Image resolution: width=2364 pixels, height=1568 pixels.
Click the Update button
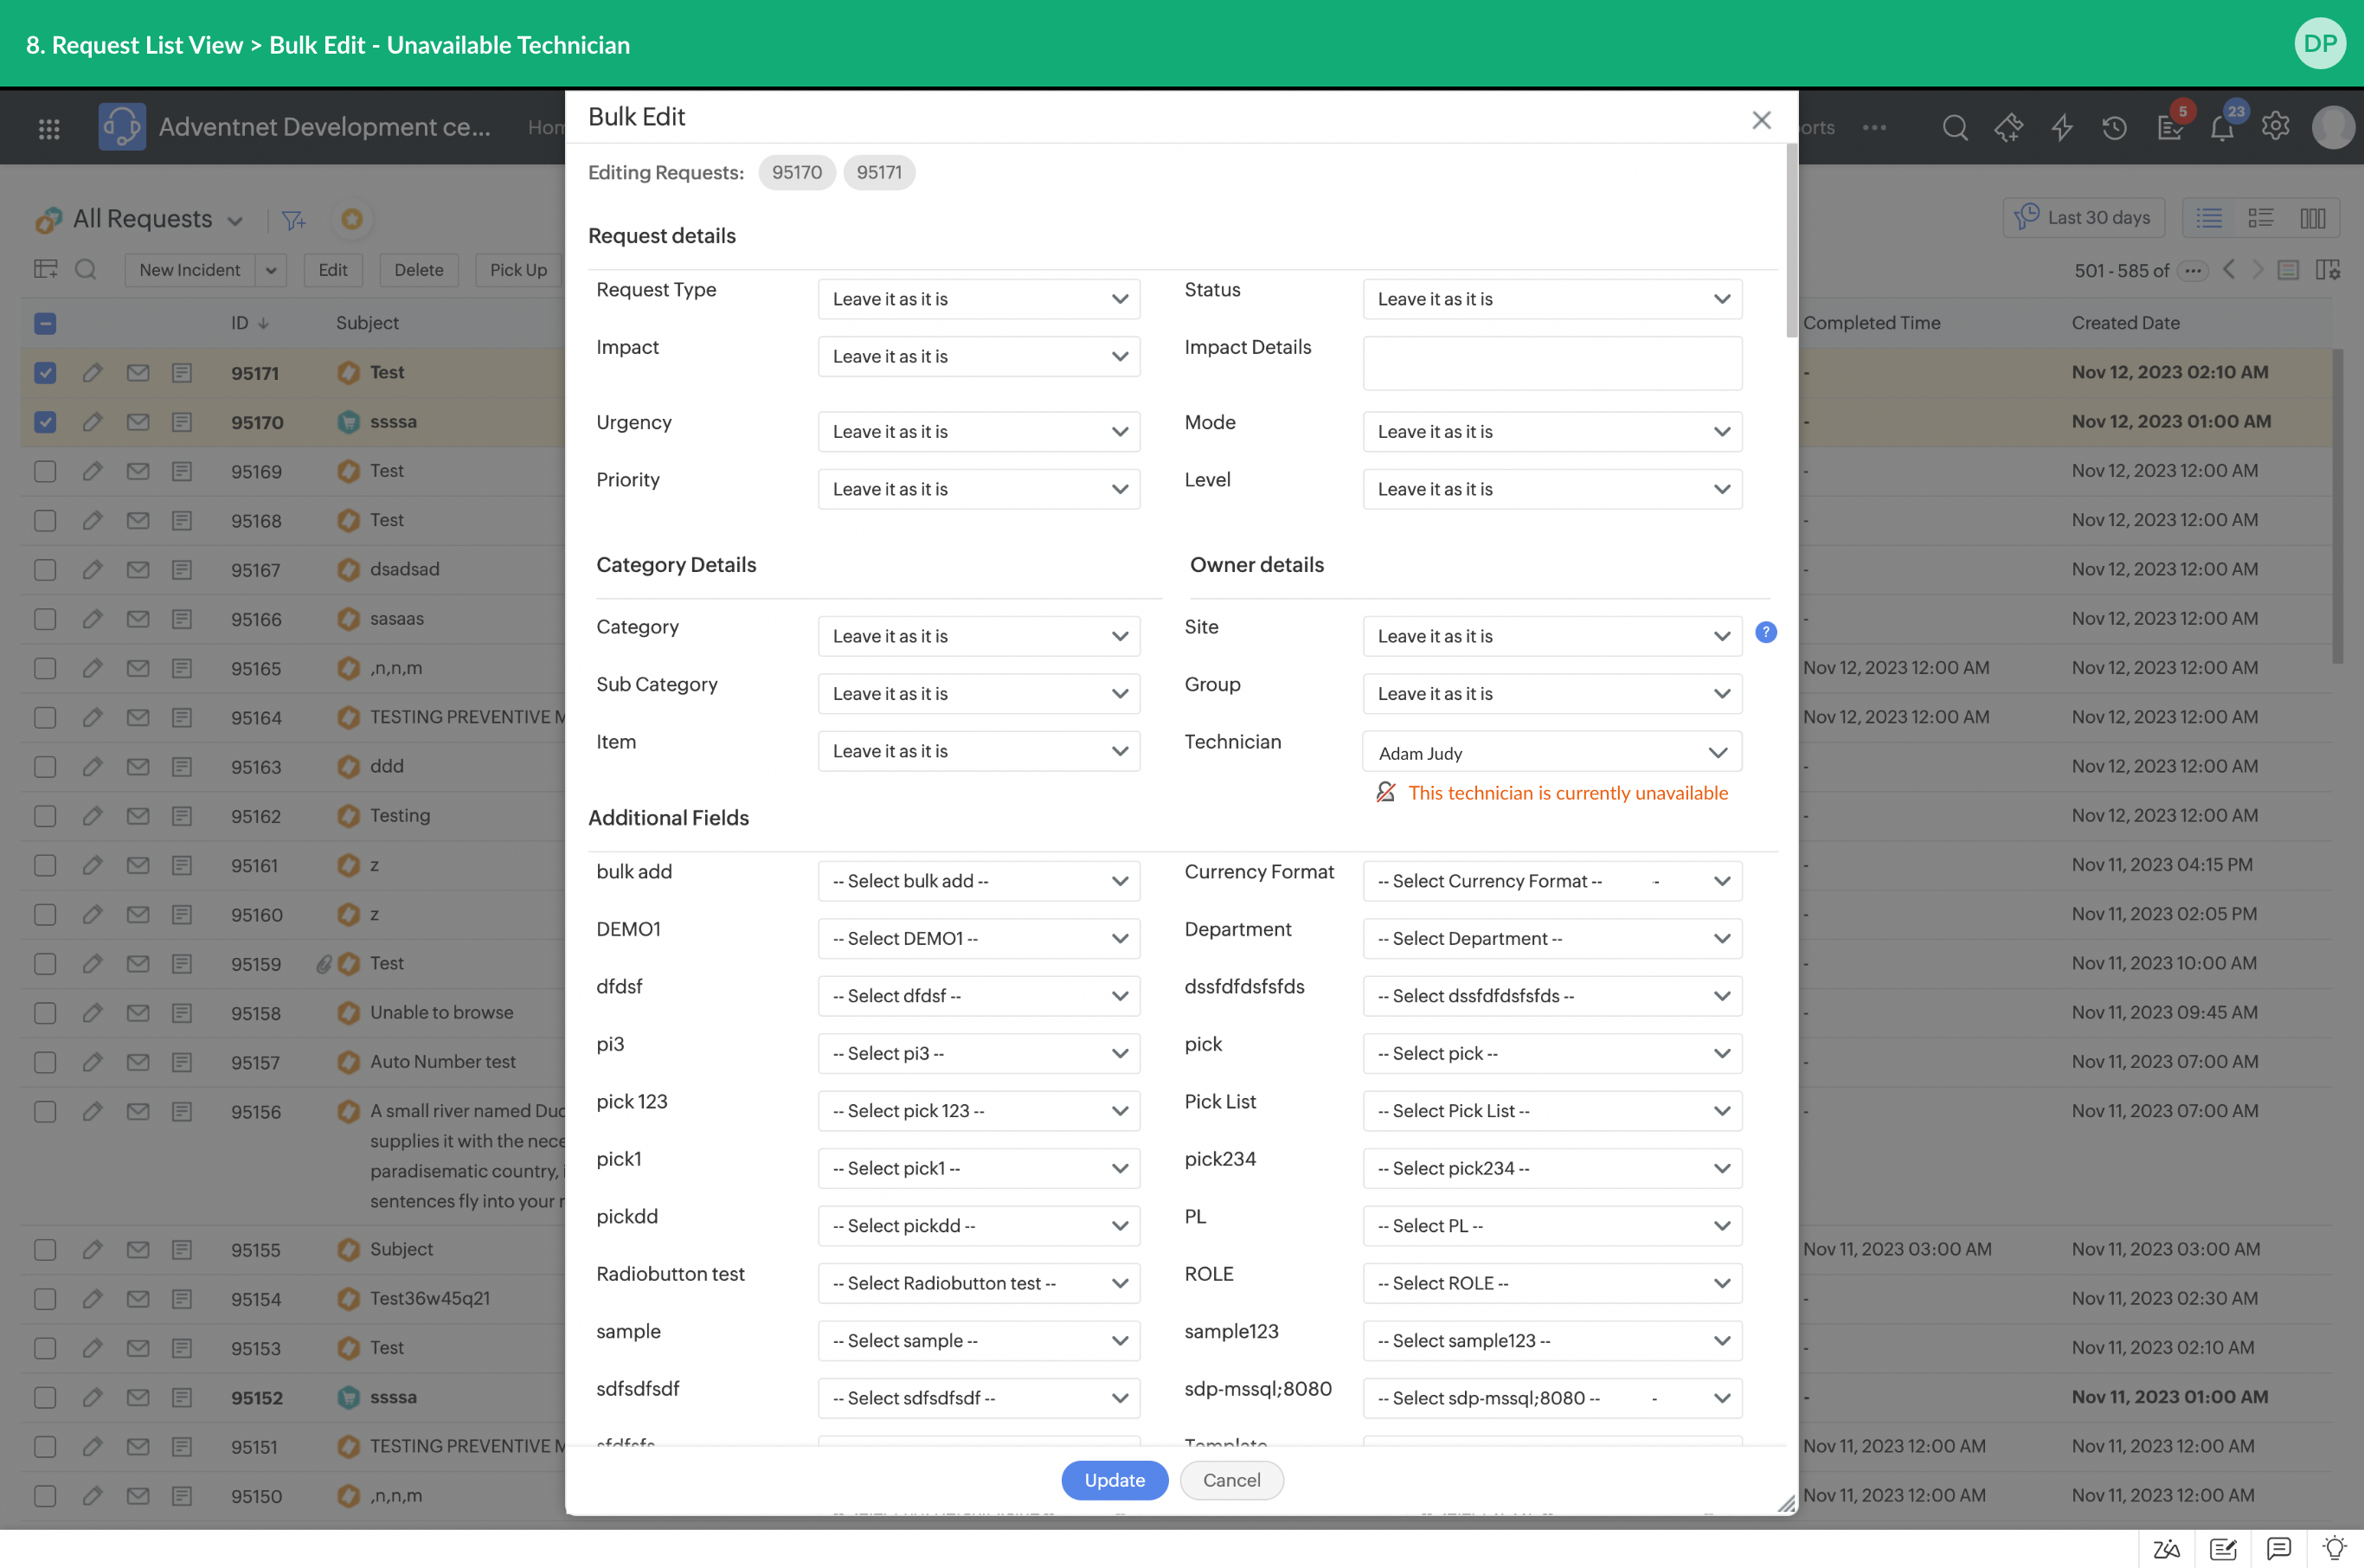[1114, 1480]
